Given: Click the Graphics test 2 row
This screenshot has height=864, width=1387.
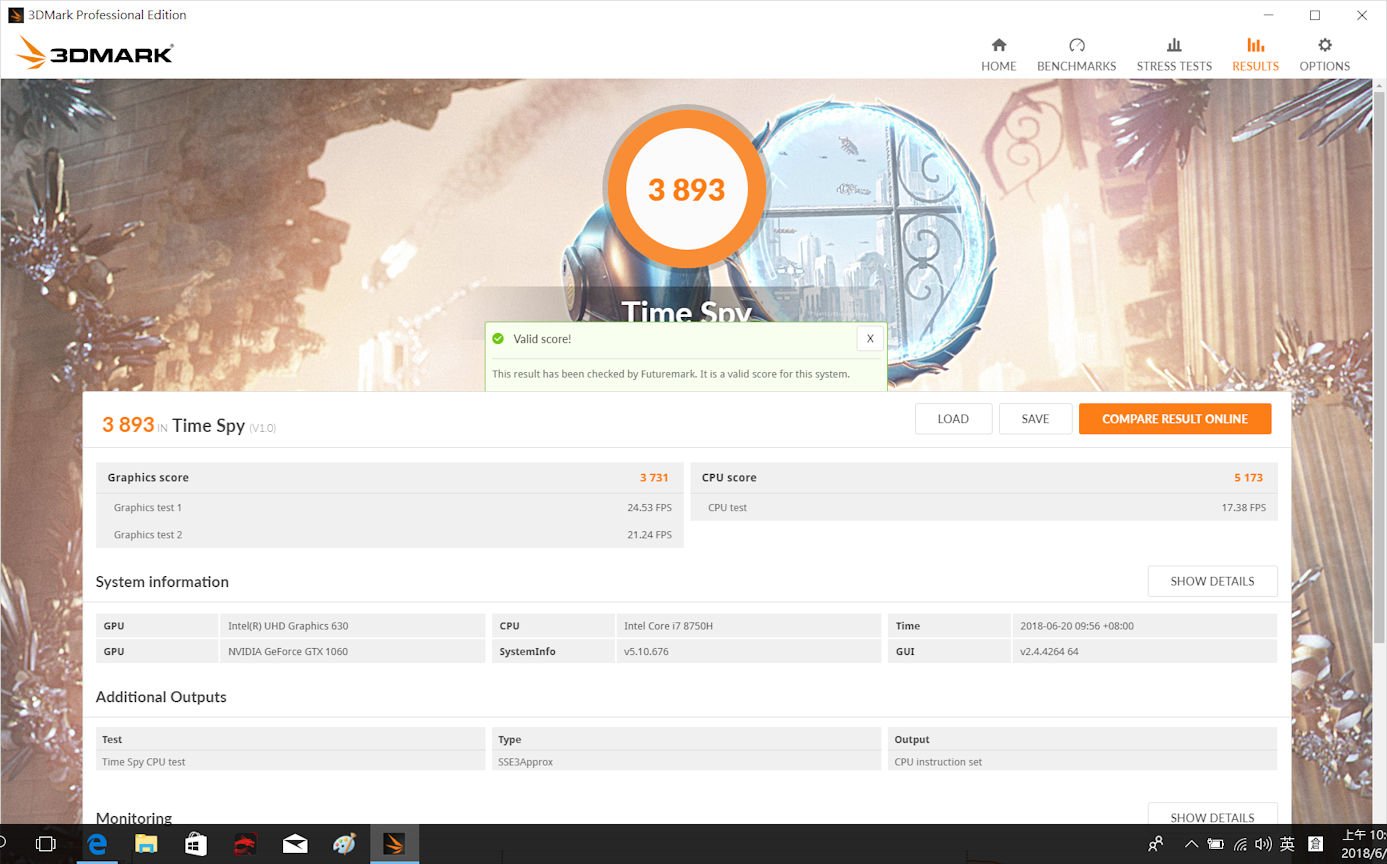Looking at the screenshot, I should (x=390, y=535).
